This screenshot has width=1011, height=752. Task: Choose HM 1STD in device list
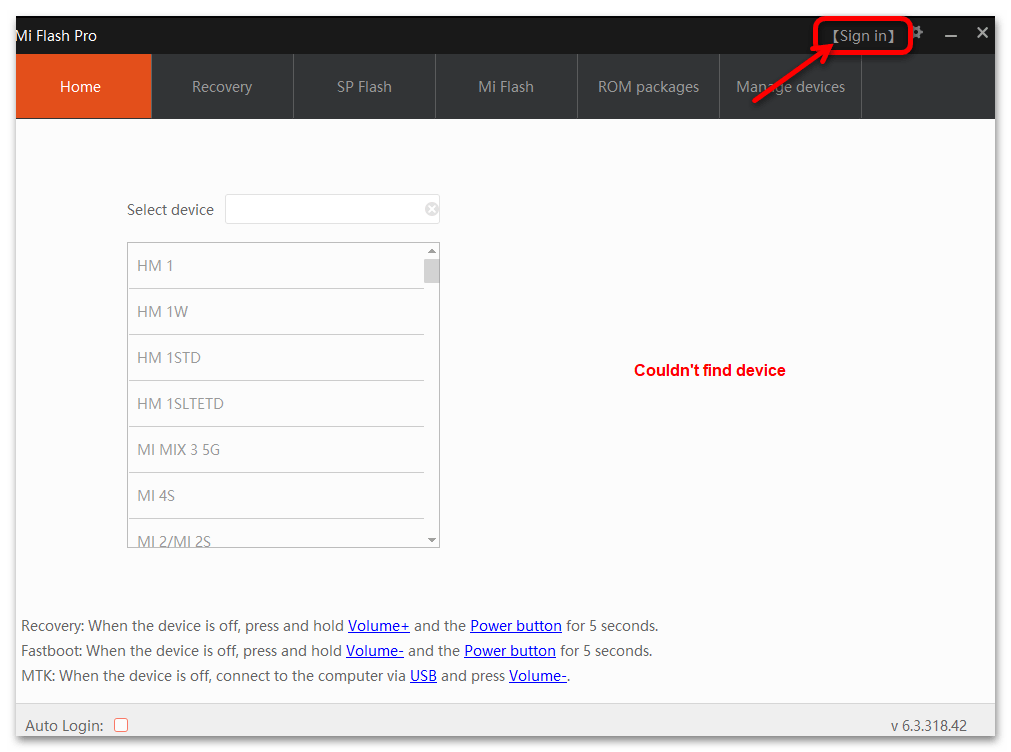pyautogui.click(x=276, y=357)
